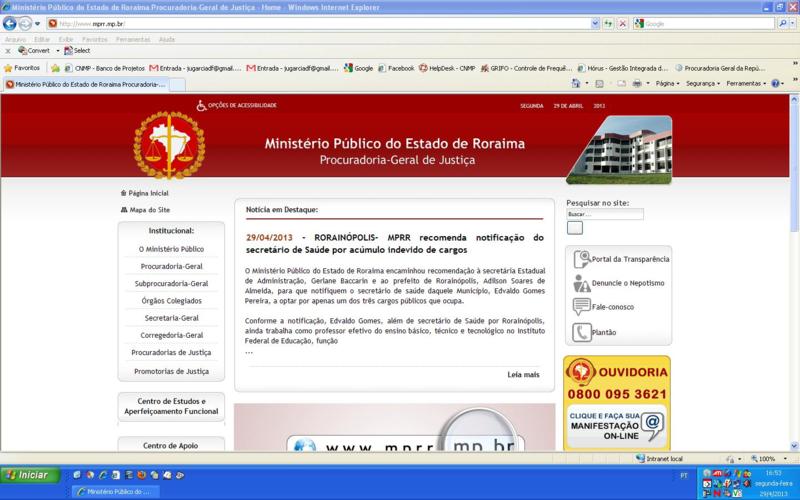The width and height of the screenshot is (800, 500).
Task: Open the Página dropdown menu
Action: click(667, 83)
